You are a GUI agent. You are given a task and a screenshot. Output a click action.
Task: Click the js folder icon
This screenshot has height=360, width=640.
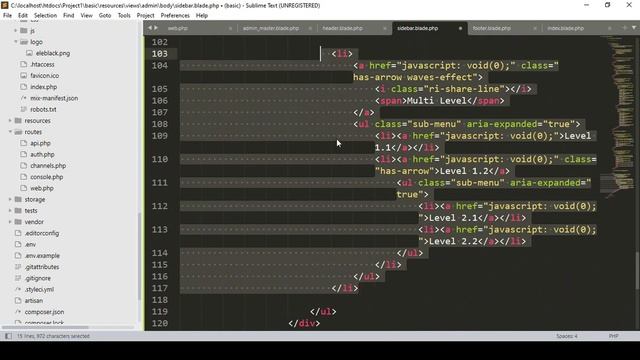coord(24,31)
